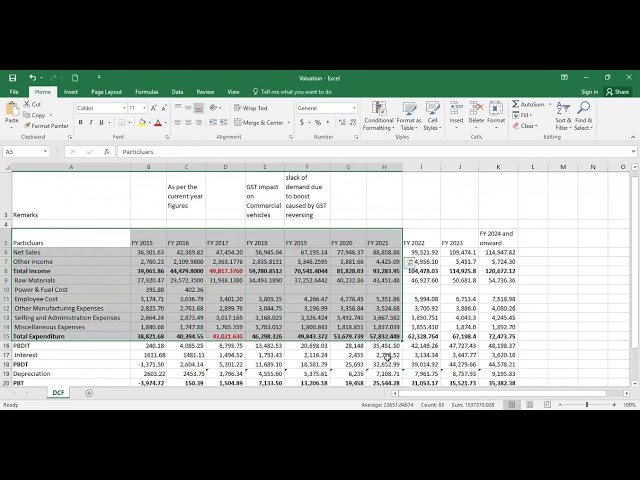Open the General number format dropdown
640x480 pixels.
coord(354,108)
